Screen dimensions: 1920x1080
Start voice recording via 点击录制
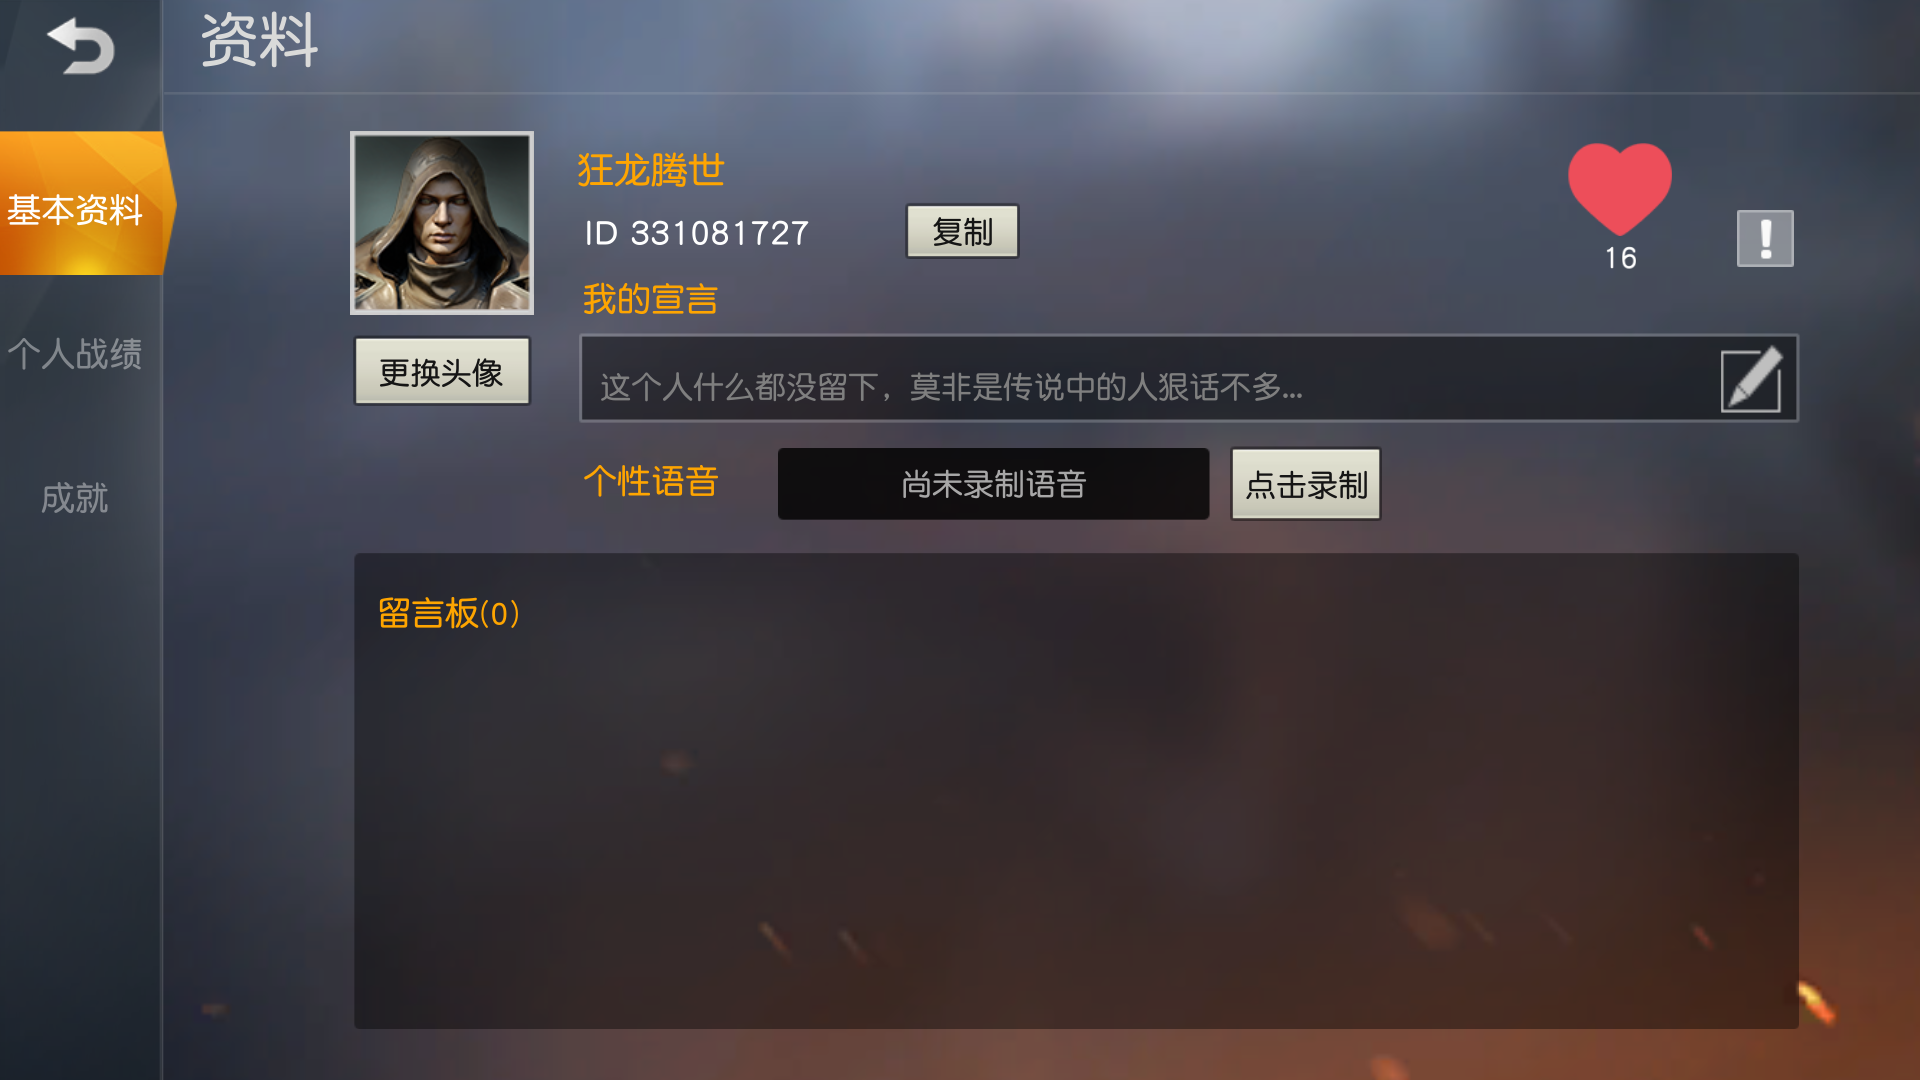click(x=1305, y=484)
